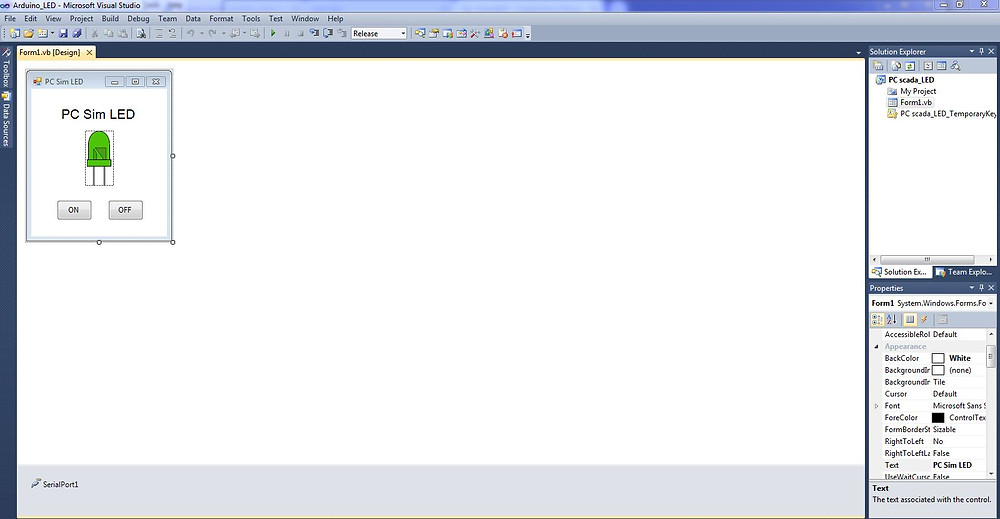Image resolution: width=1000 pixels, height=519 pixels.
Task: Click the New Project toolbar icon
Action: coord(14,33)
